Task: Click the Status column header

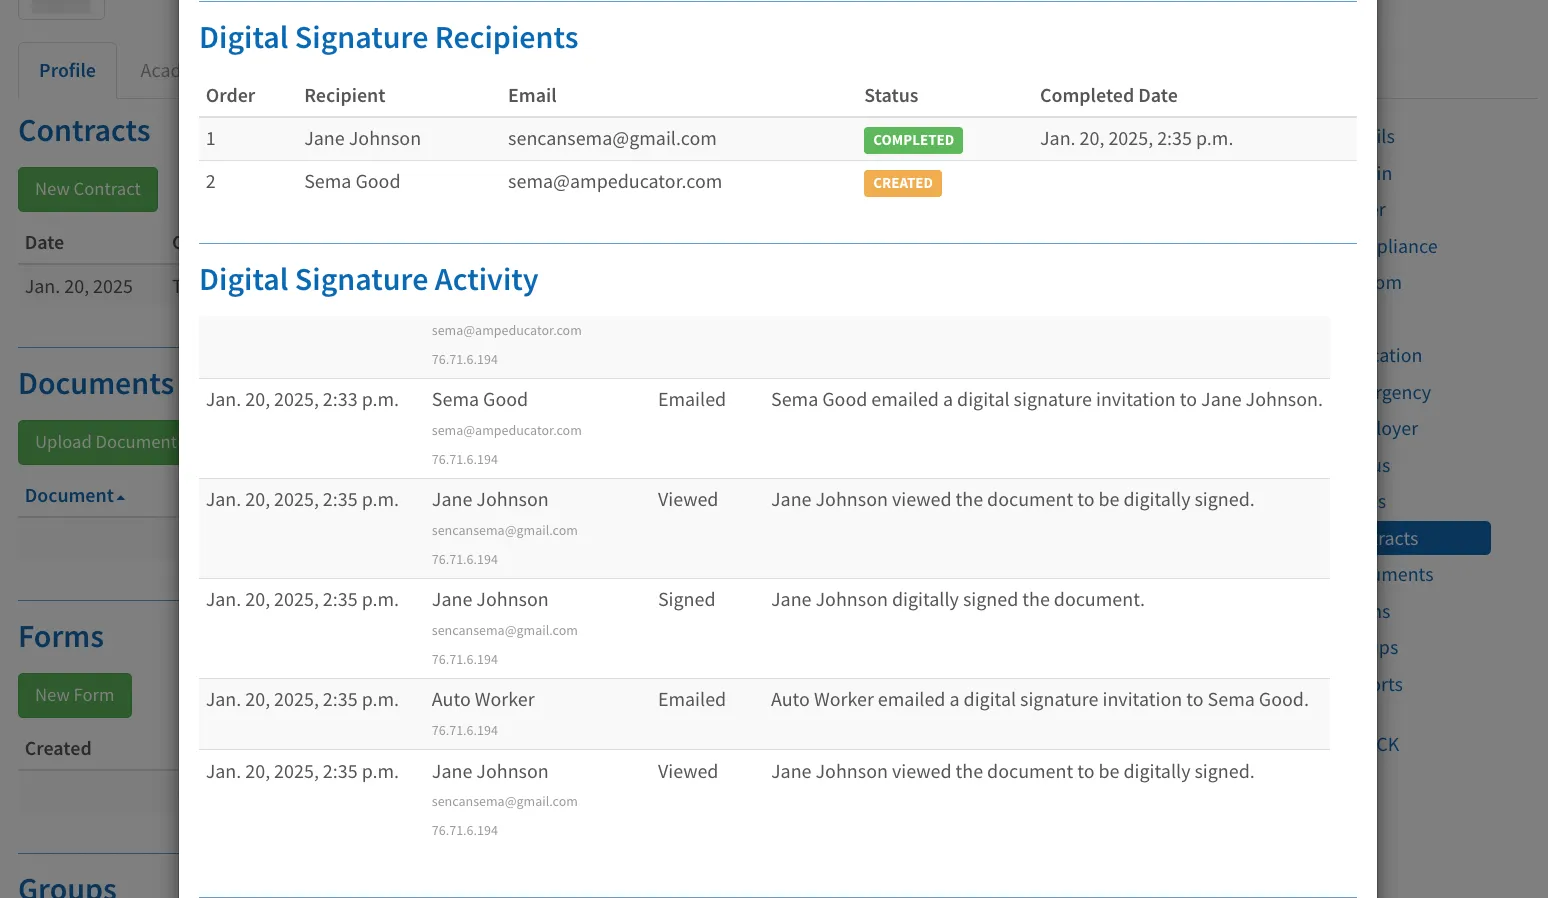Action: coord(891,96)
